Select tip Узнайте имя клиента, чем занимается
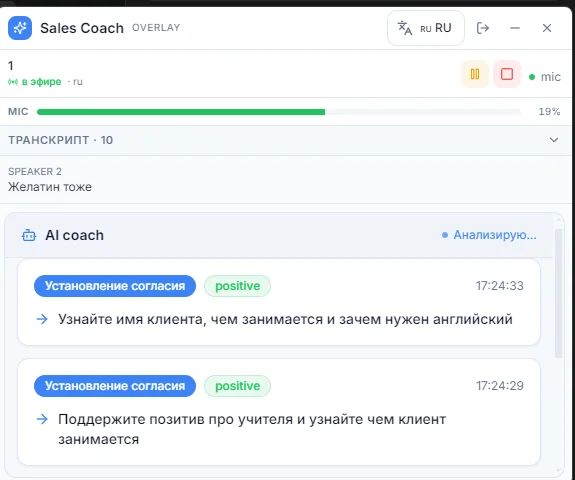The height and width of the screenshot is (480, 575). (x=285, y=319)
